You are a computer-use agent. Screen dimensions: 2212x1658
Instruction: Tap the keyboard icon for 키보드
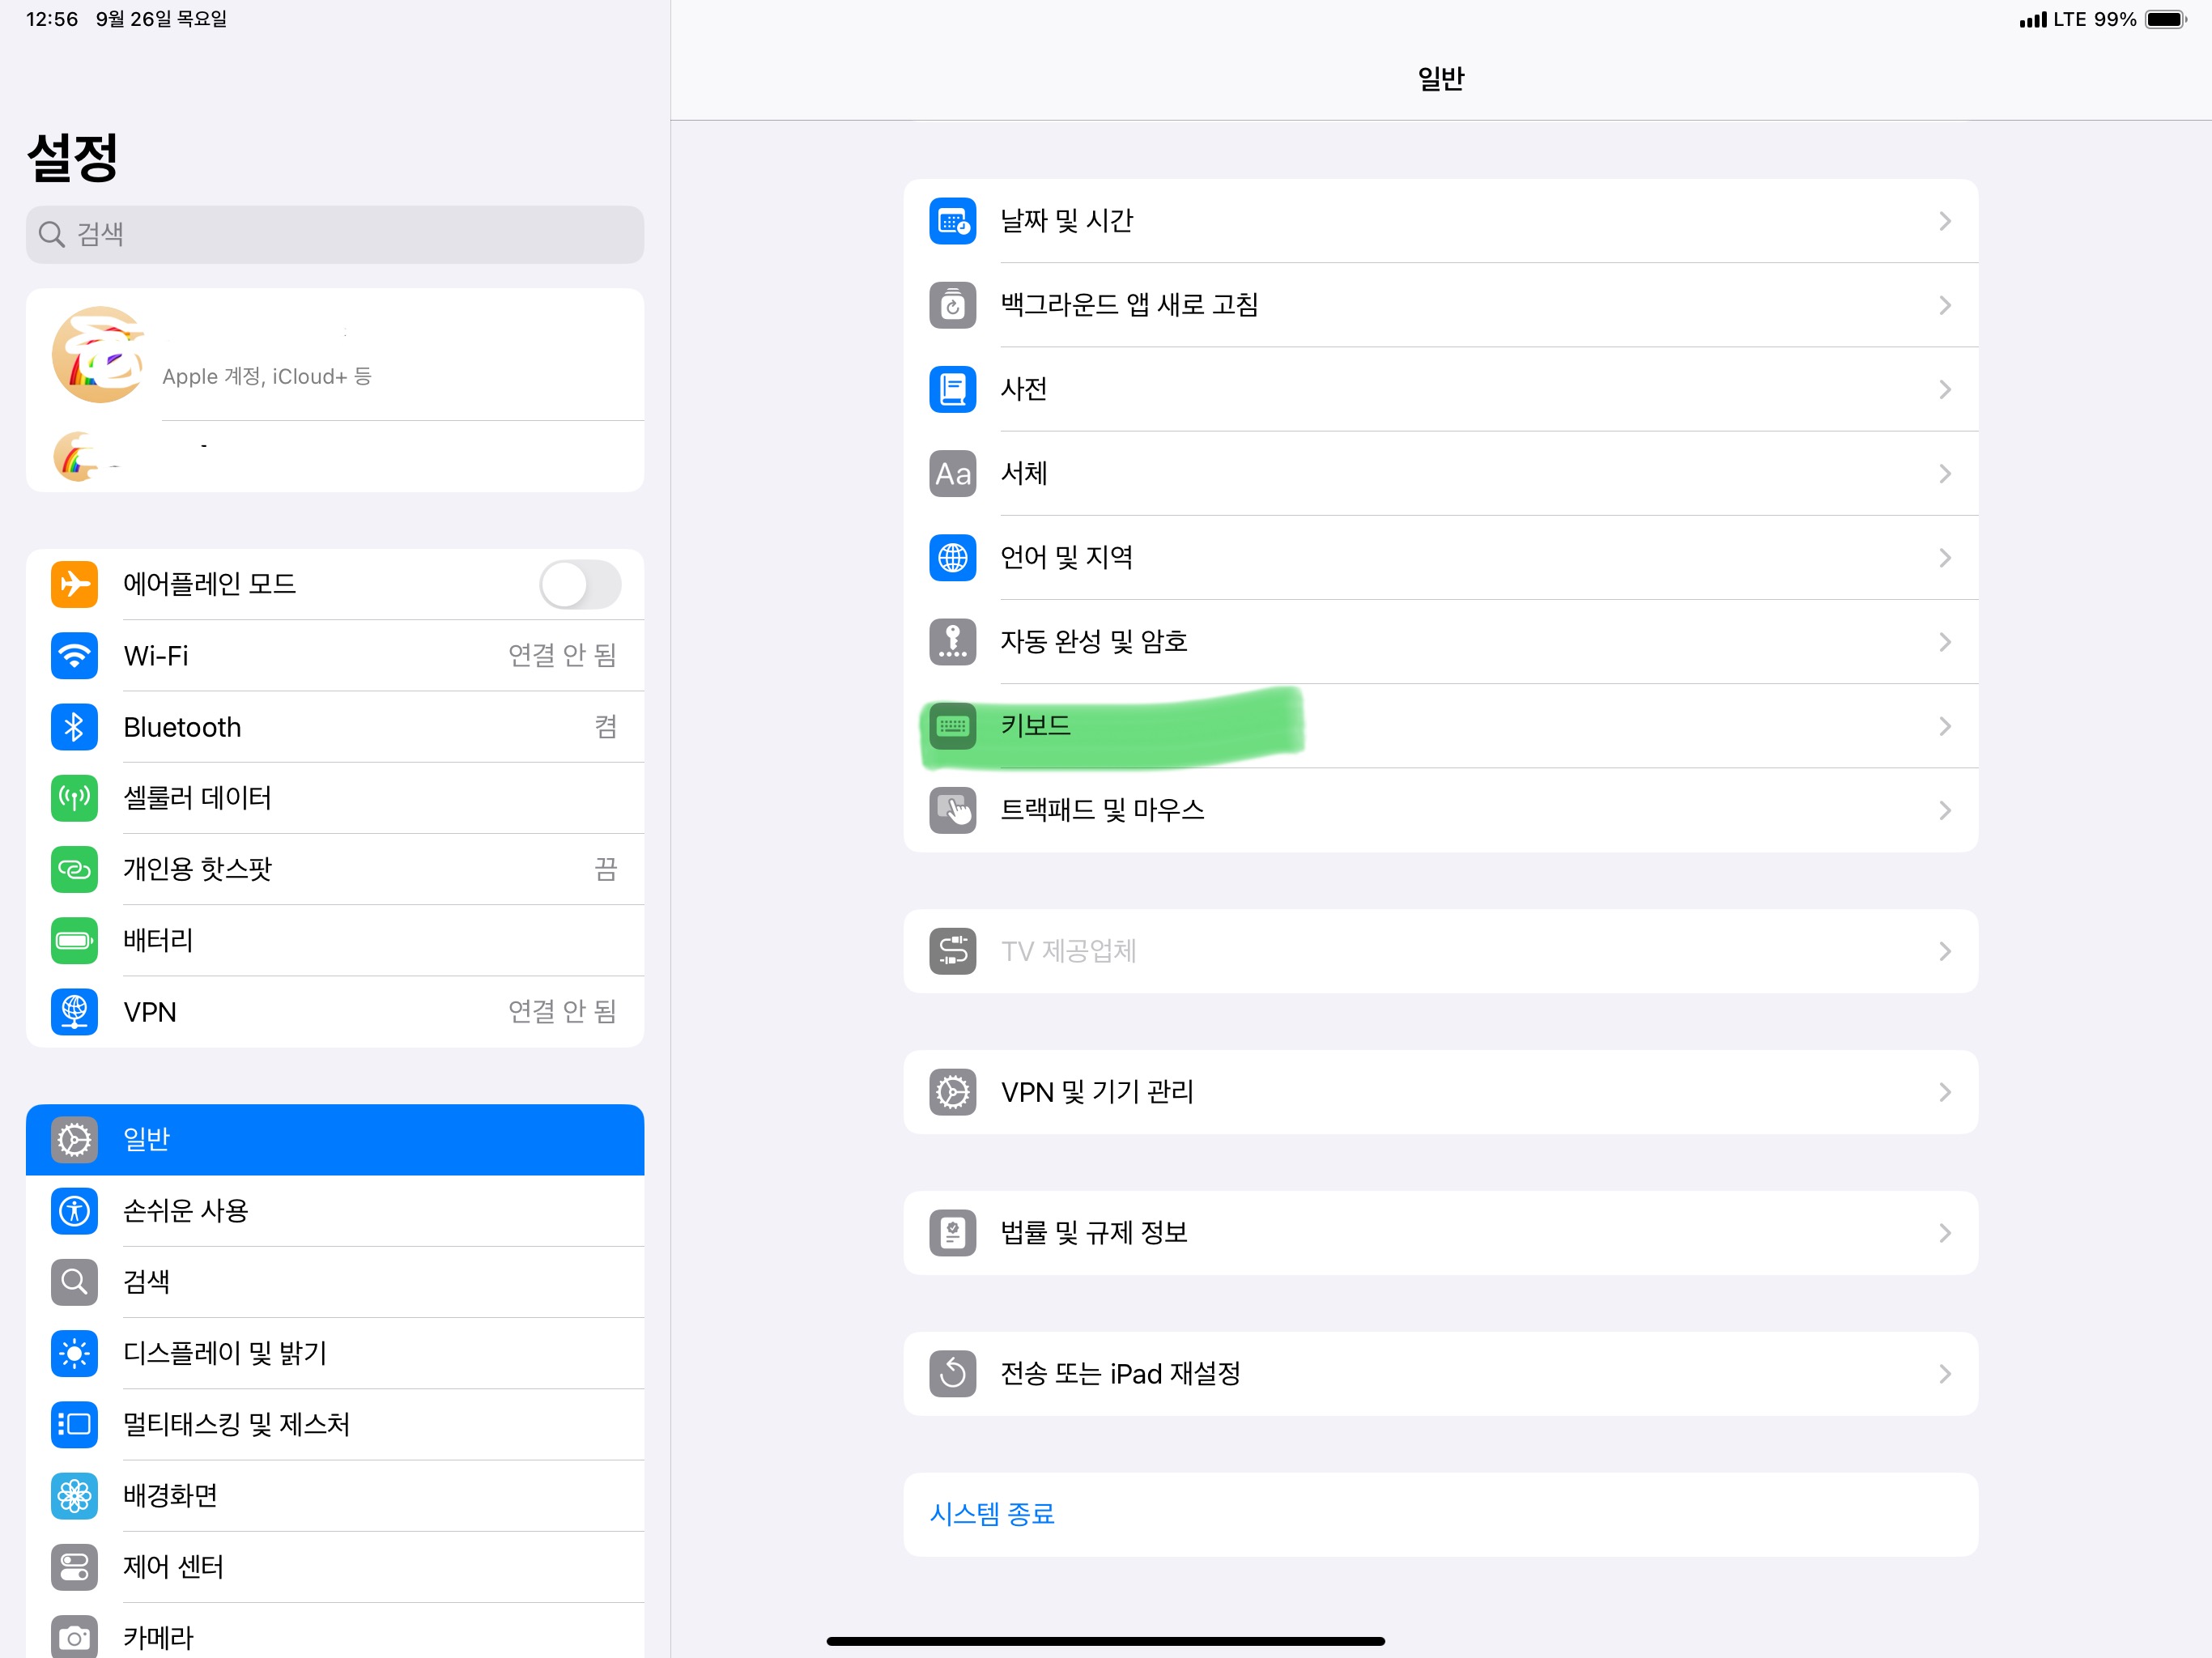[953, 726]
